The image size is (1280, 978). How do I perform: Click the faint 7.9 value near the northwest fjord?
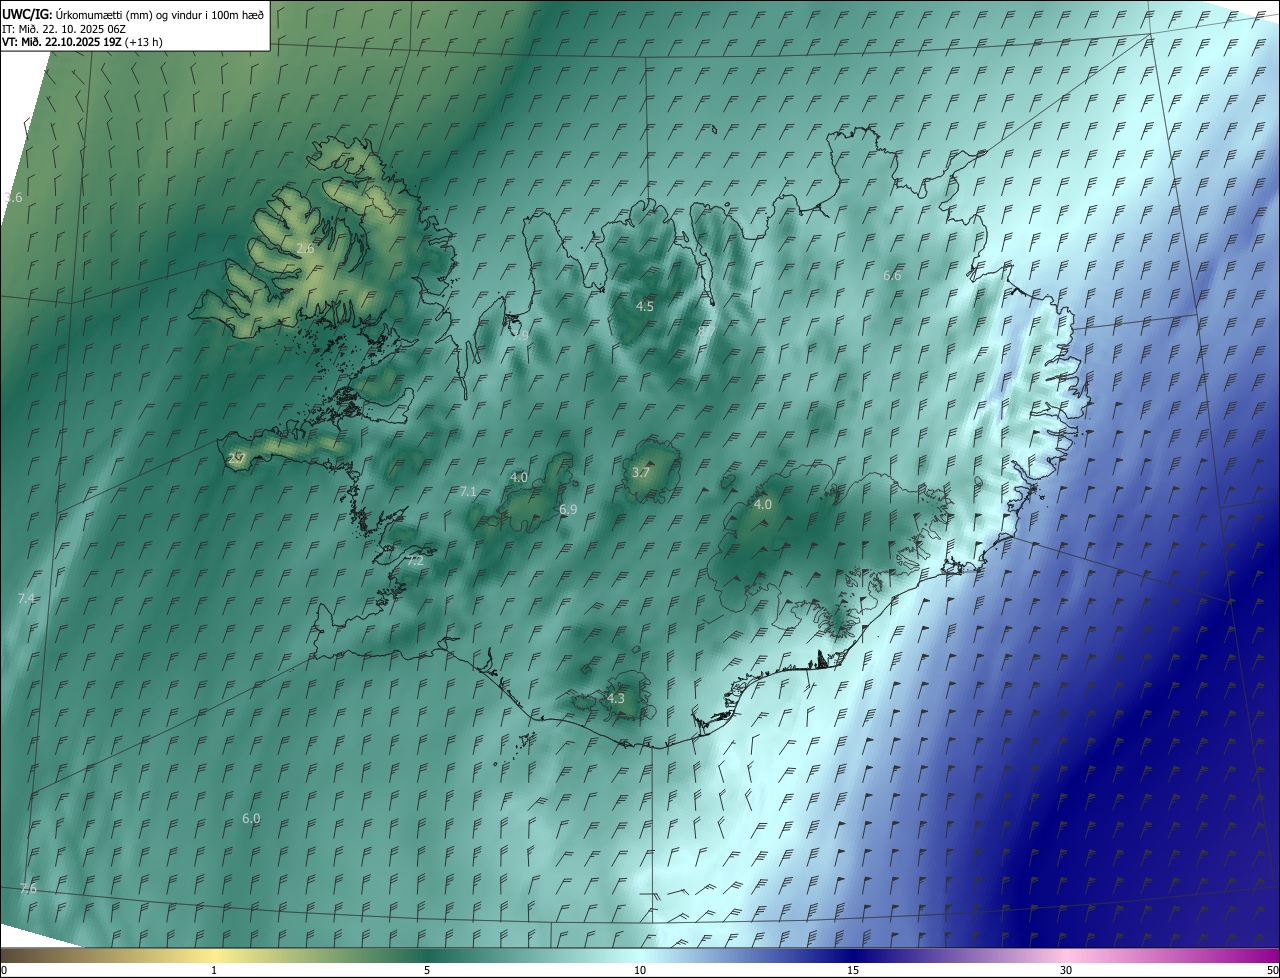[x=520, y=337]
